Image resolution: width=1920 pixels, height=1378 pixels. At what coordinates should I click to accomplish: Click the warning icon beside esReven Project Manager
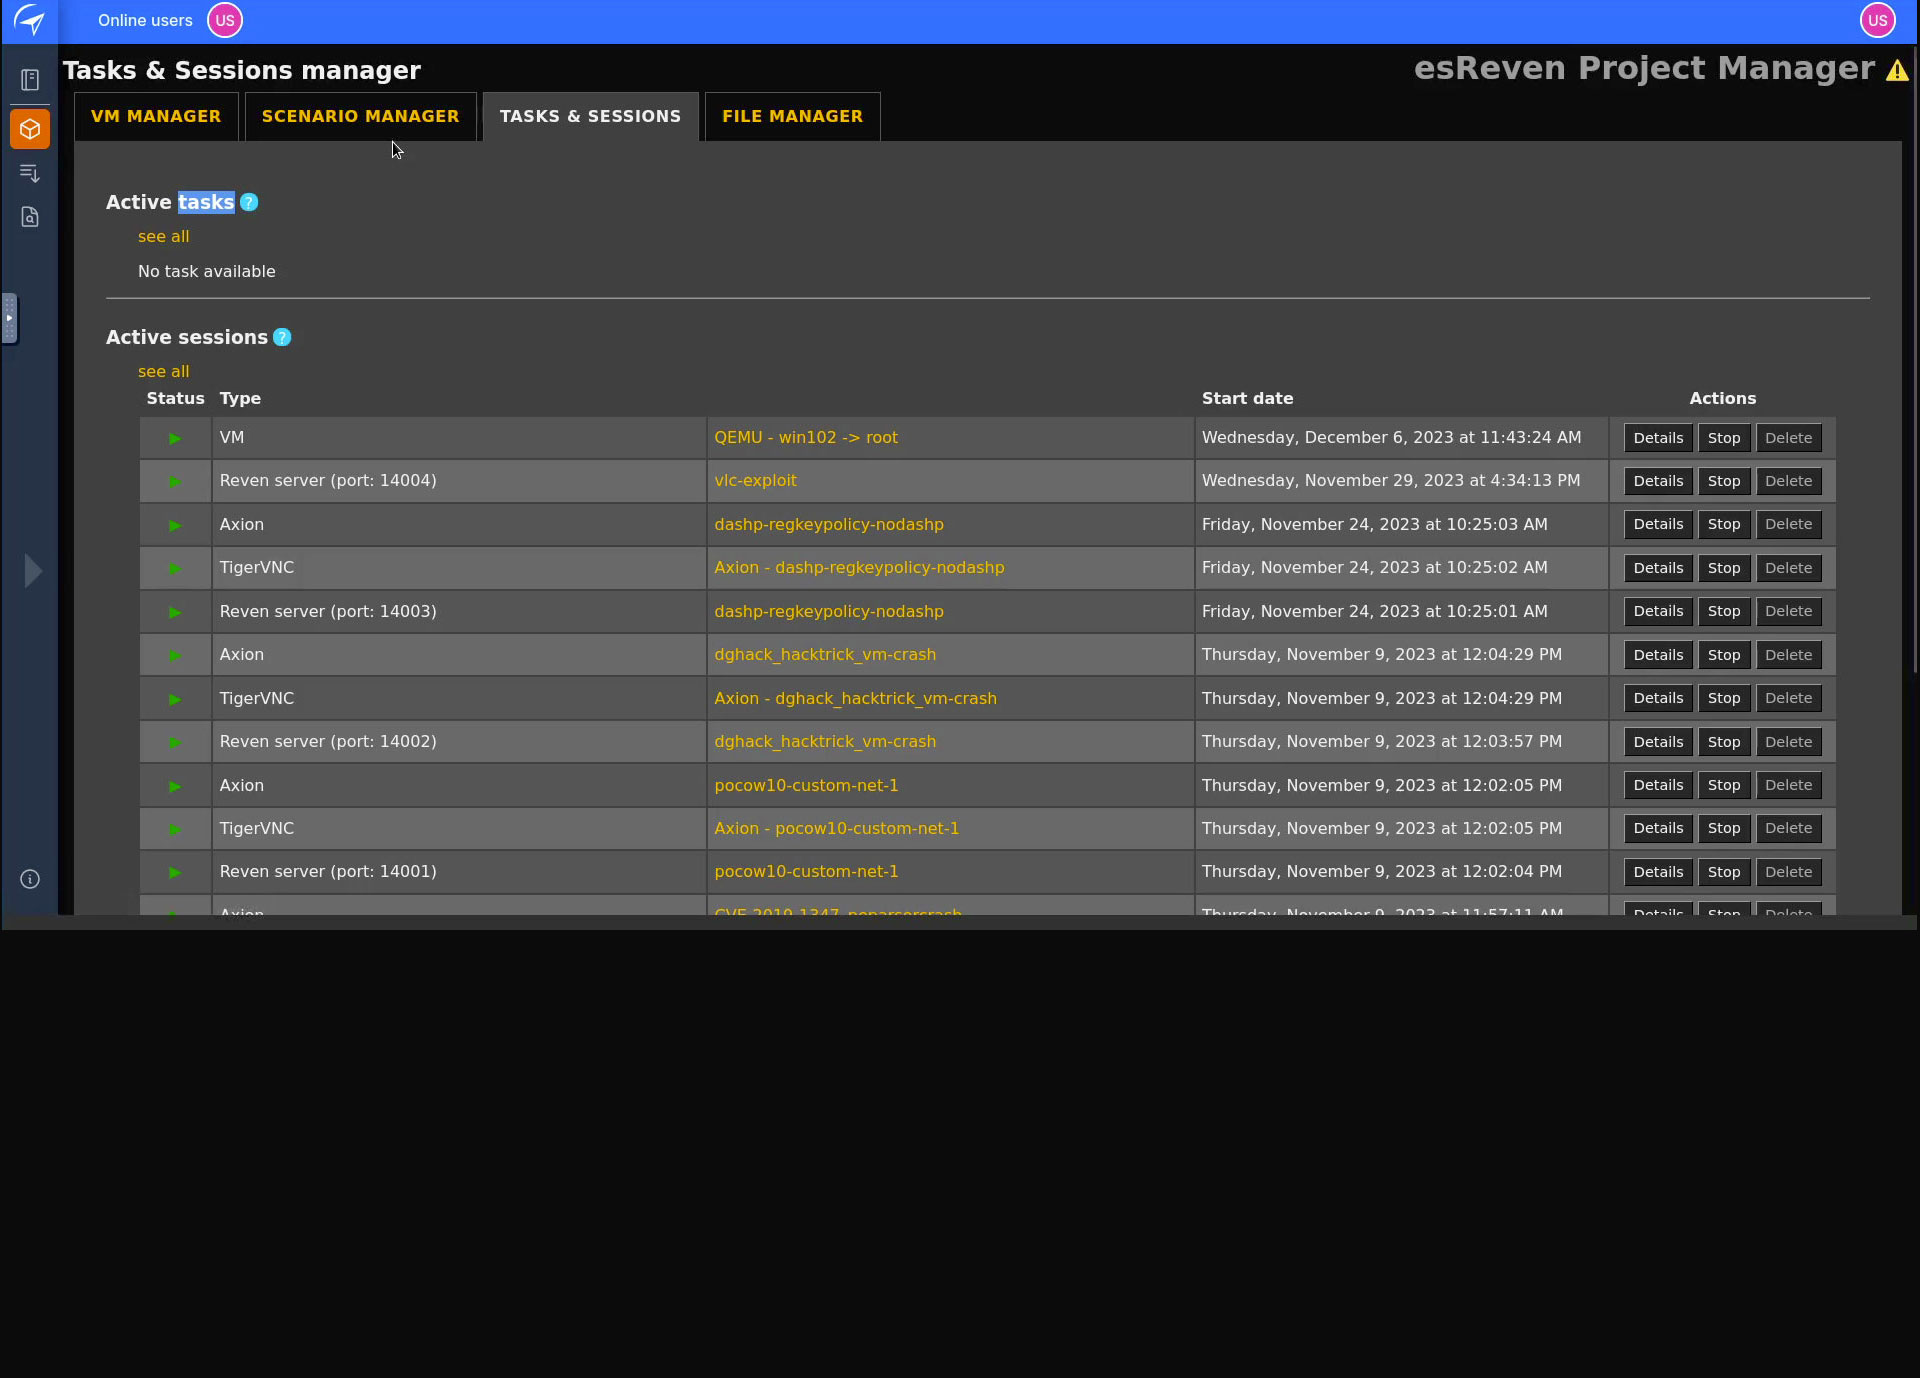coord(1899,70)
